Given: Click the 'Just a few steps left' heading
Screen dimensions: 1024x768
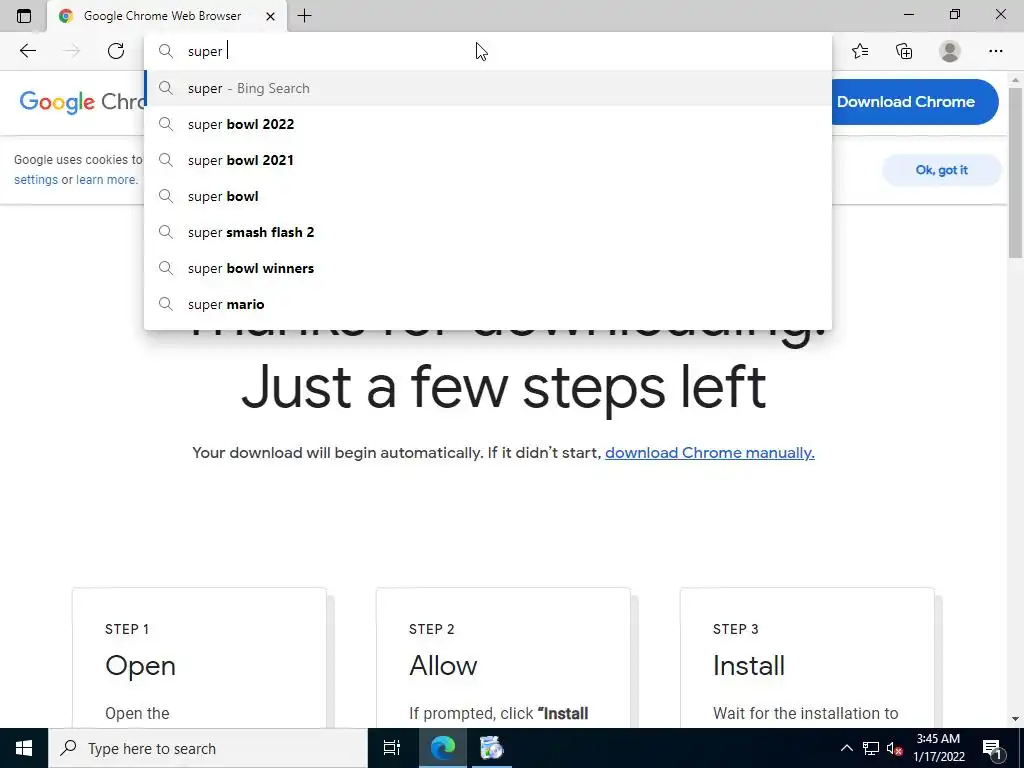Looking at the screenshot, I should click(504, 387).
